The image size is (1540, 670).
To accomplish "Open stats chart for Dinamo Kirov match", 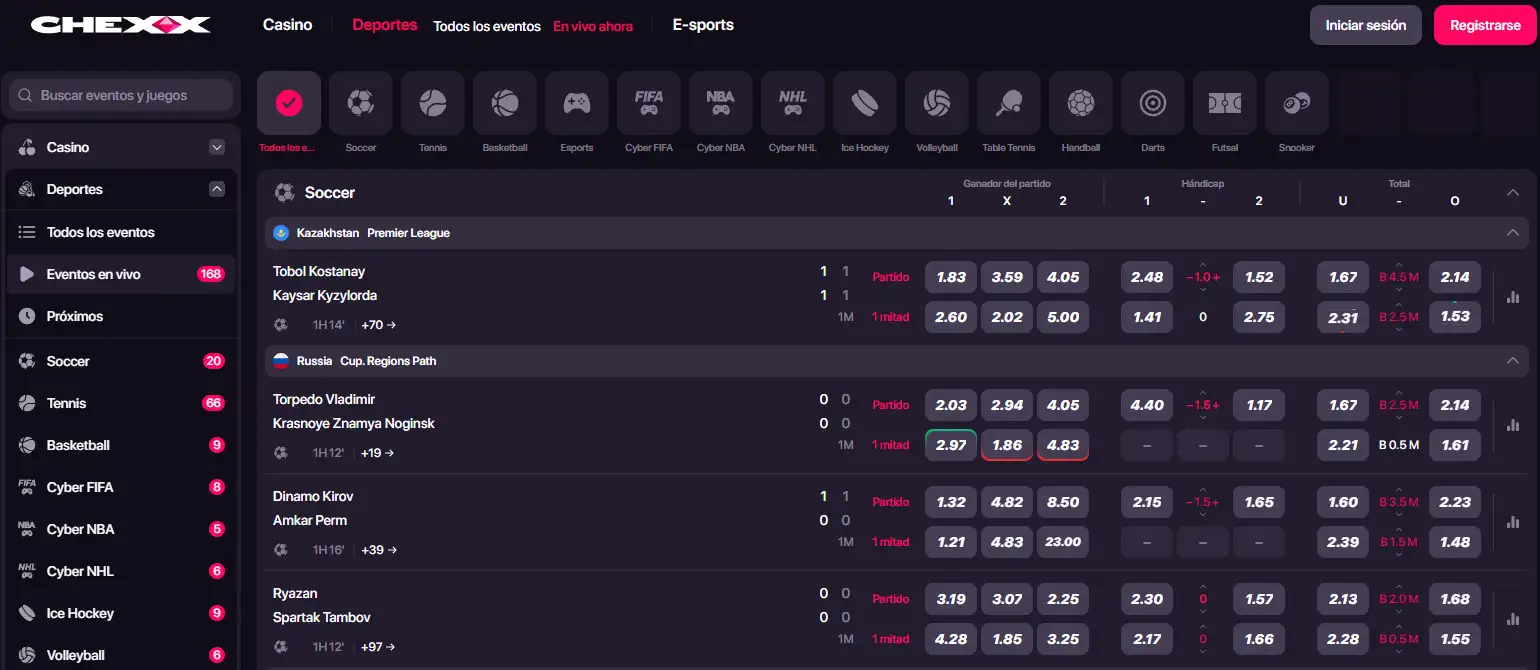I will point(1513,522).
